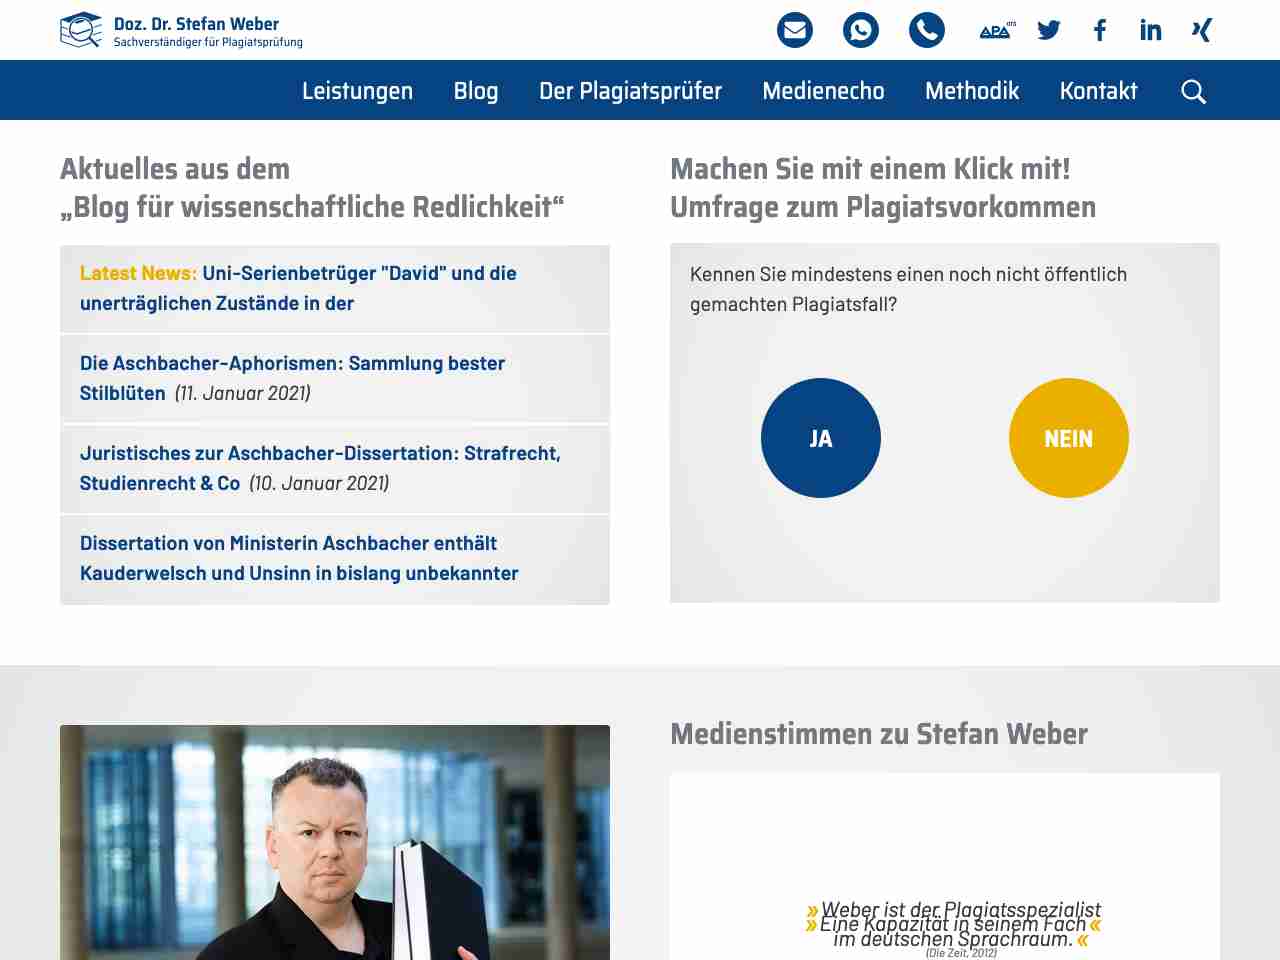1280x960 pixels.
Task: Open search with the magnifier icon
Action: 1193,91
